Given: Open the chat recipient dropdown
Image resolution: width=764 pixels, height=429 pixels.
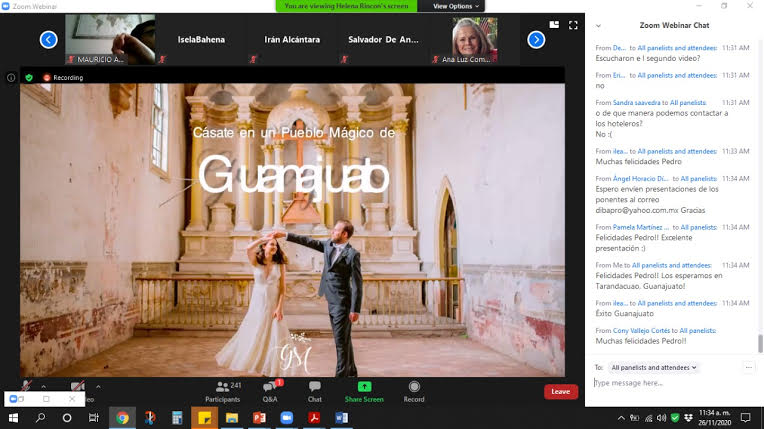Looking at the screenshot, I should pos(653,367).
